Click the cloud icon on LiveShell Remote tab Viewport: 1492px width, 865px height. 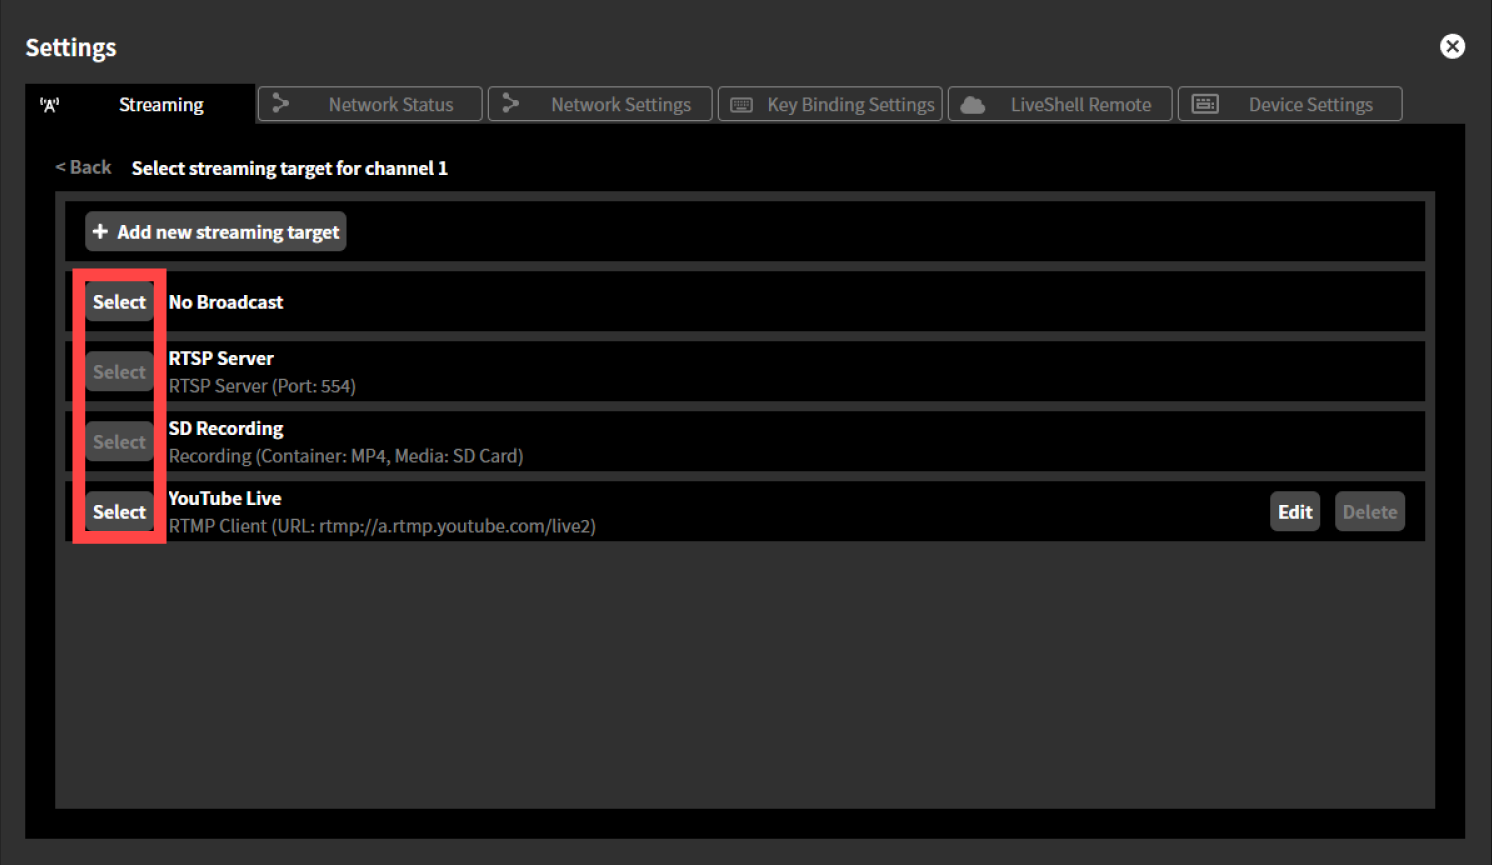pyautogui.click(x=973, y=103)
